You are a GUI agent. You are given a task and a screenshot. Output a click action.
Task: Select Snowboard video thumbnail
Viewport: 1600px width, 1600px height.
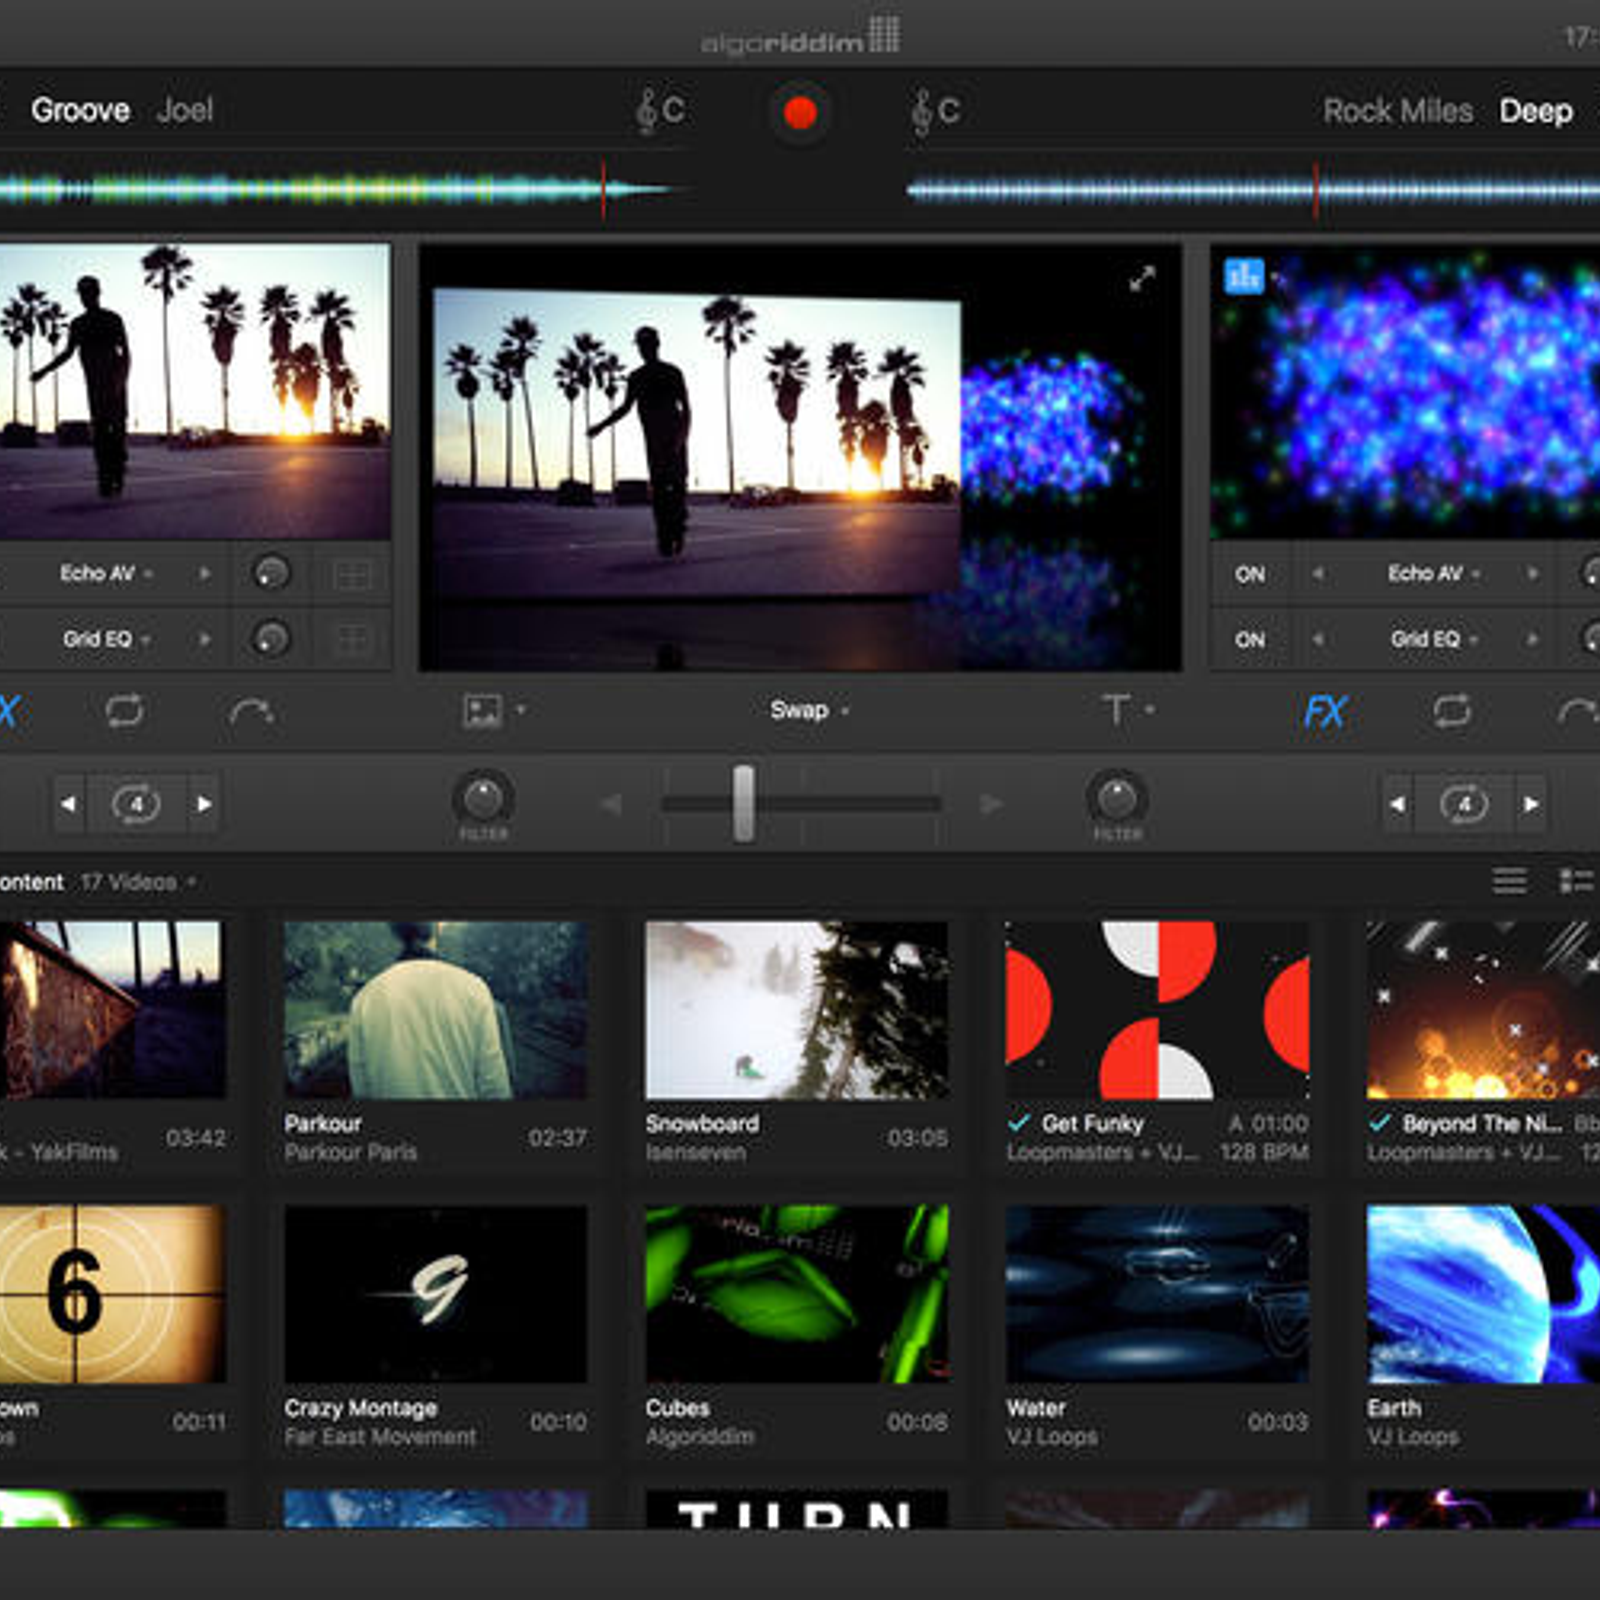797,1010
